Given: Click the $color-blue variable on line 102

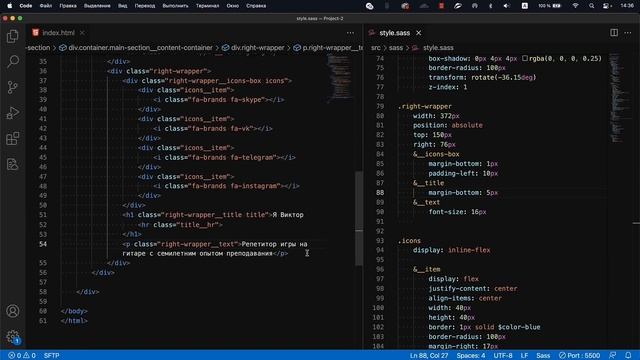Looking at the screenshot, I should [519, 327].
